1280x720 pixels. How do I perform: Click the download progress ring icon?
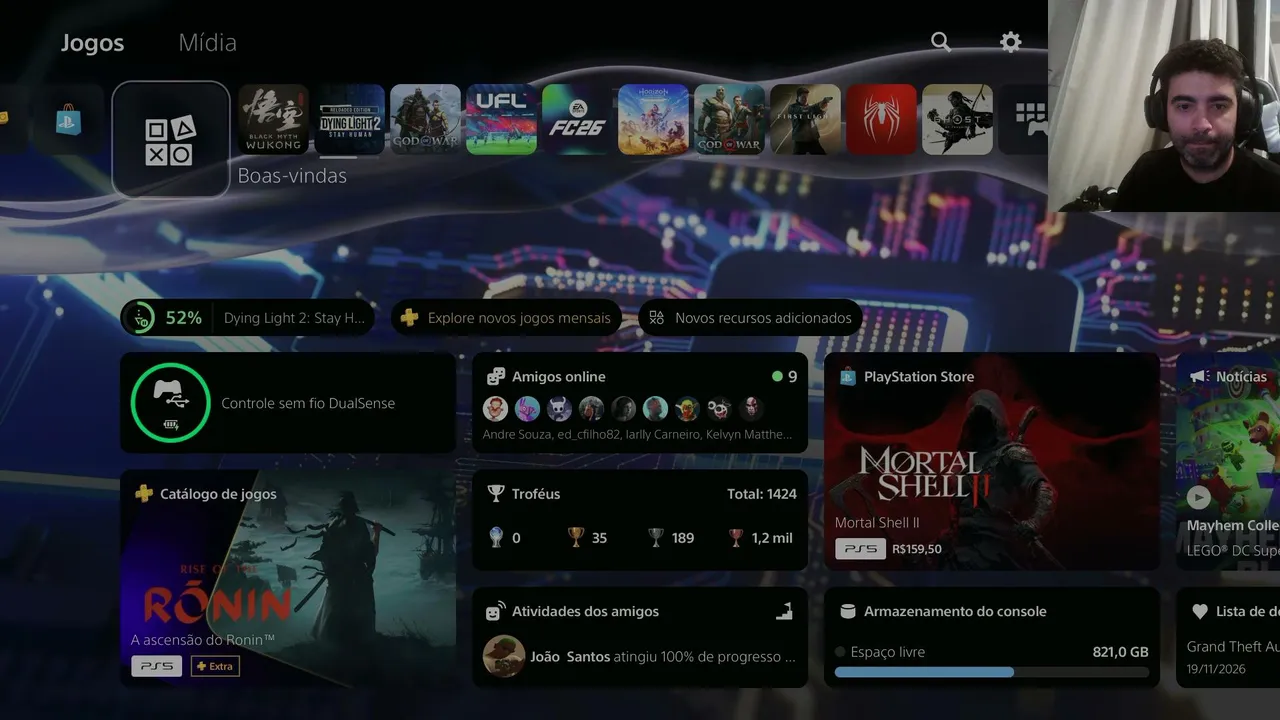141,318
